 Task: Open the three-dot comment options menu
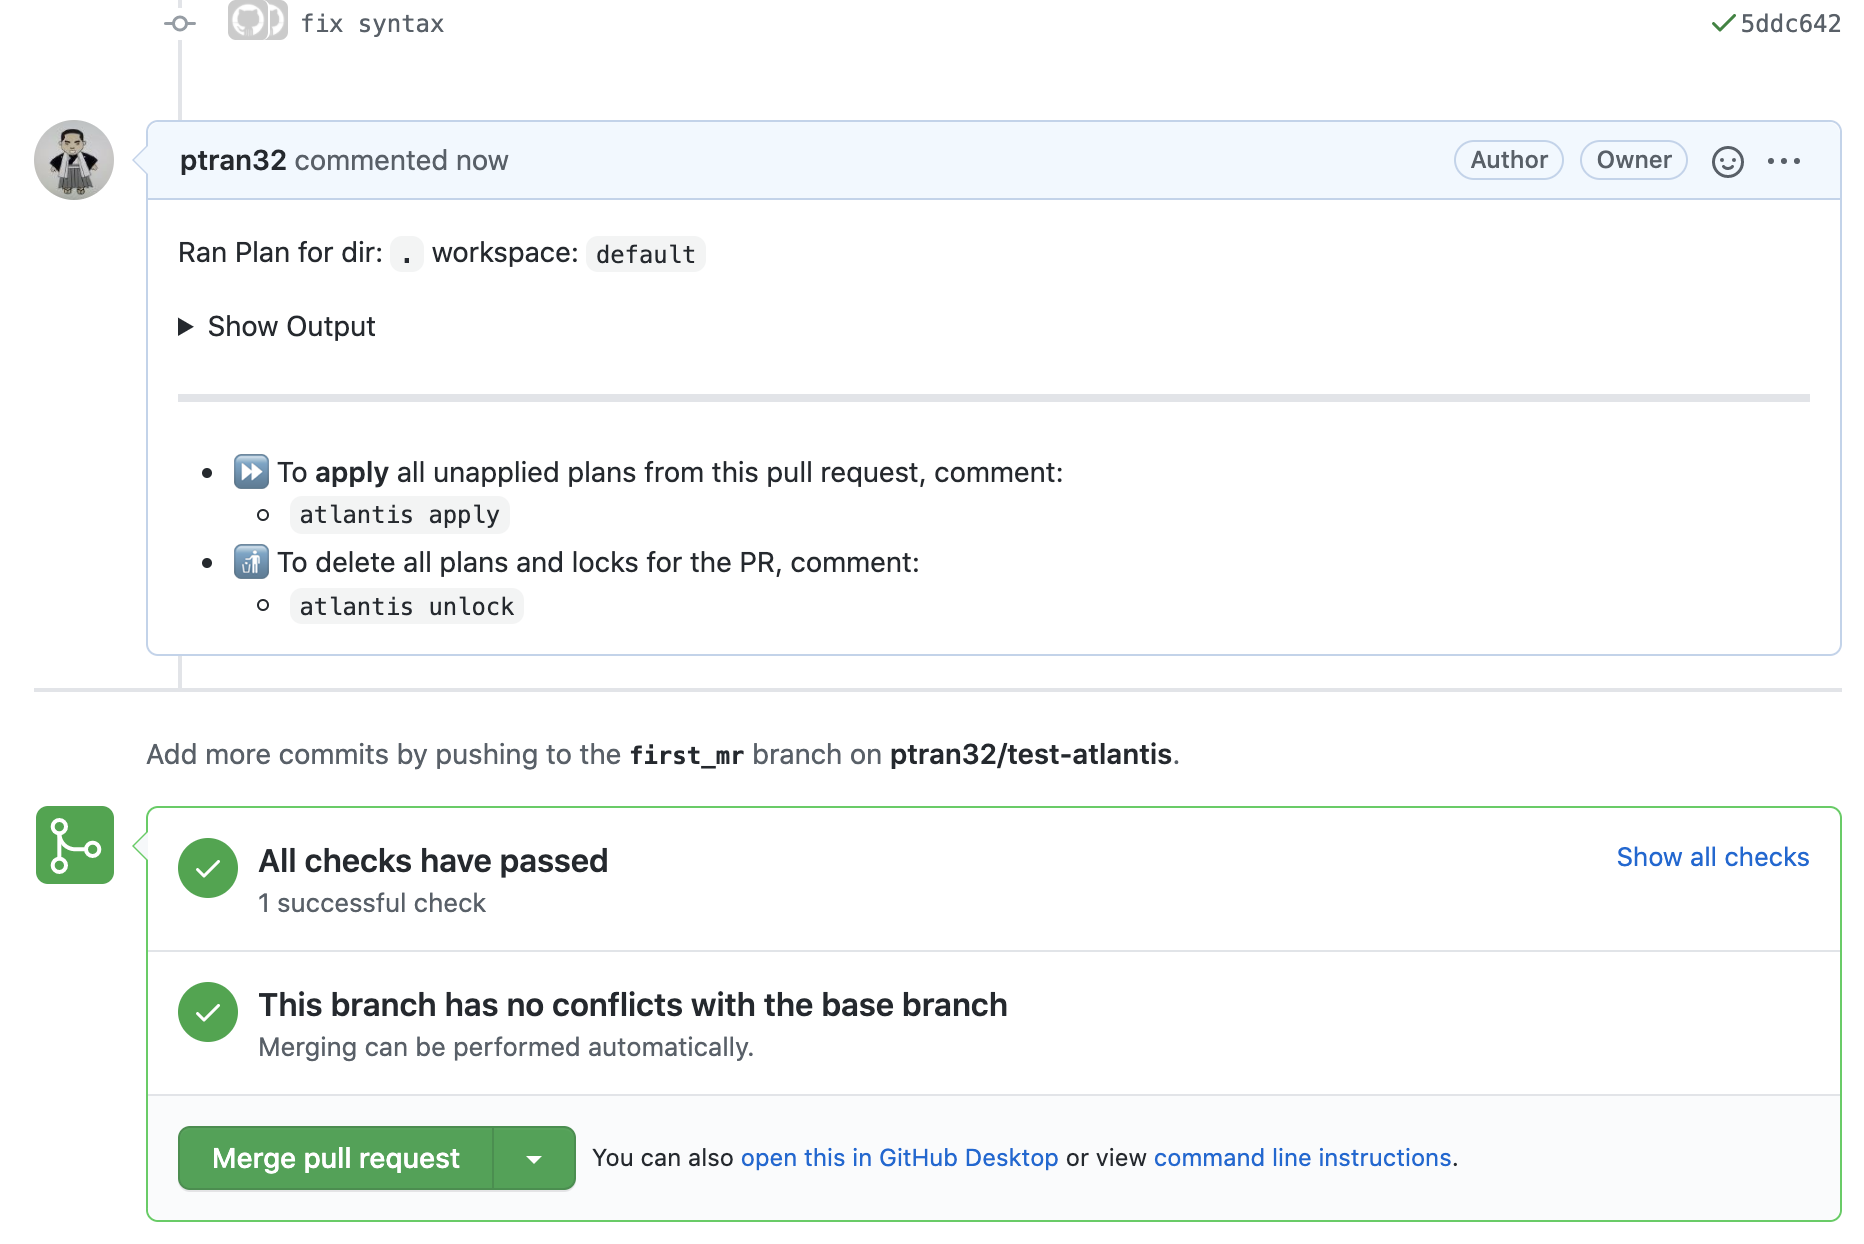(x=1783, y=161)
